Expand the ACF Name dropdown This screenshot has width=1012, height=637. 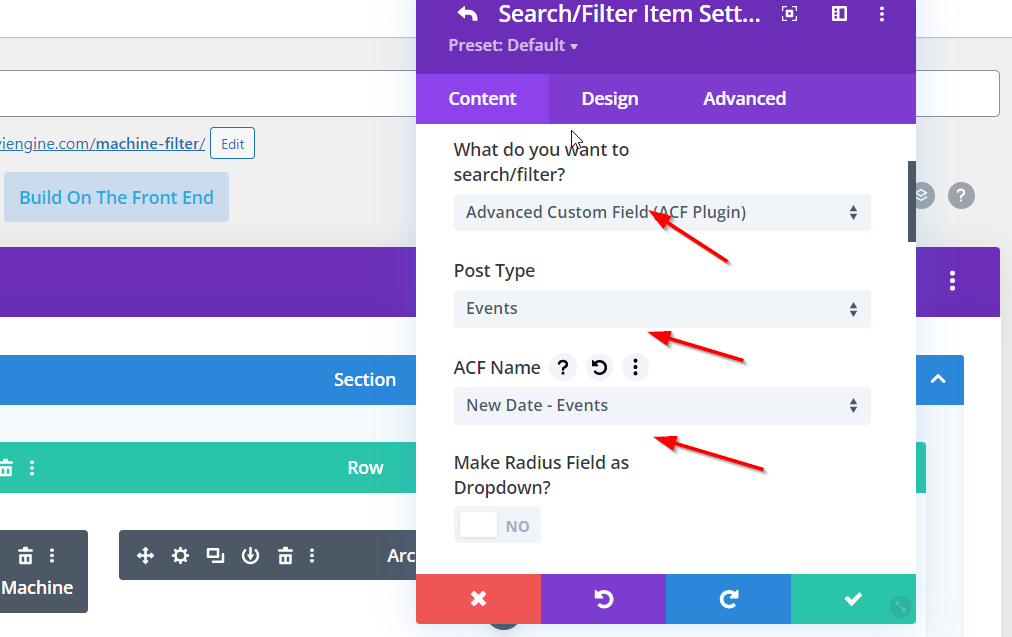(661, 406)
